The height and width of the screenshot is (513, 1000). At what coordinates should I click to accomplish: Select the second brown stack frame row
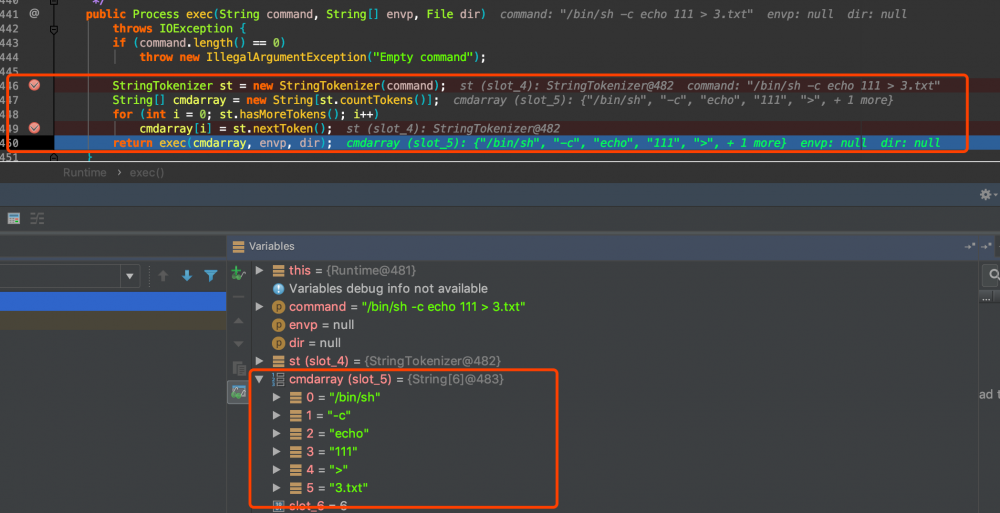113,320
